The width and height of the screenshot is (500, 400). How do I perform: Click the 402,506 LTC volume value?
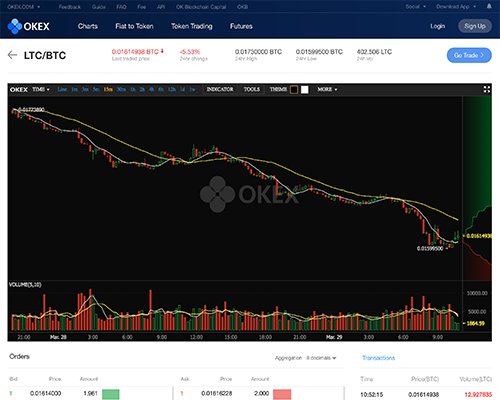pyautogui.click(x=374, y=52)
